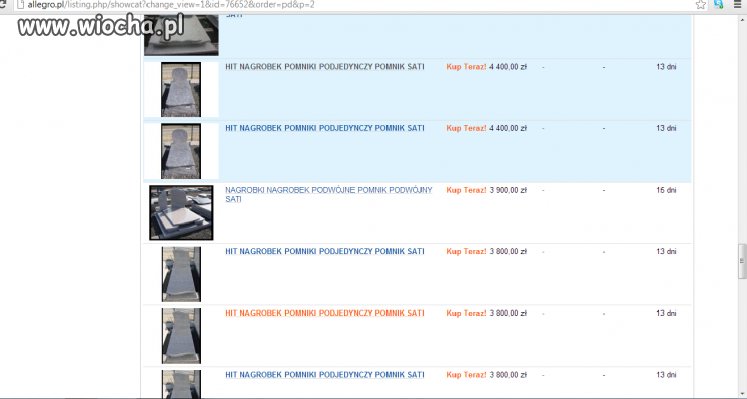
Task: Grab the vertical scrollbar thumb
Action: pos(742,261)
